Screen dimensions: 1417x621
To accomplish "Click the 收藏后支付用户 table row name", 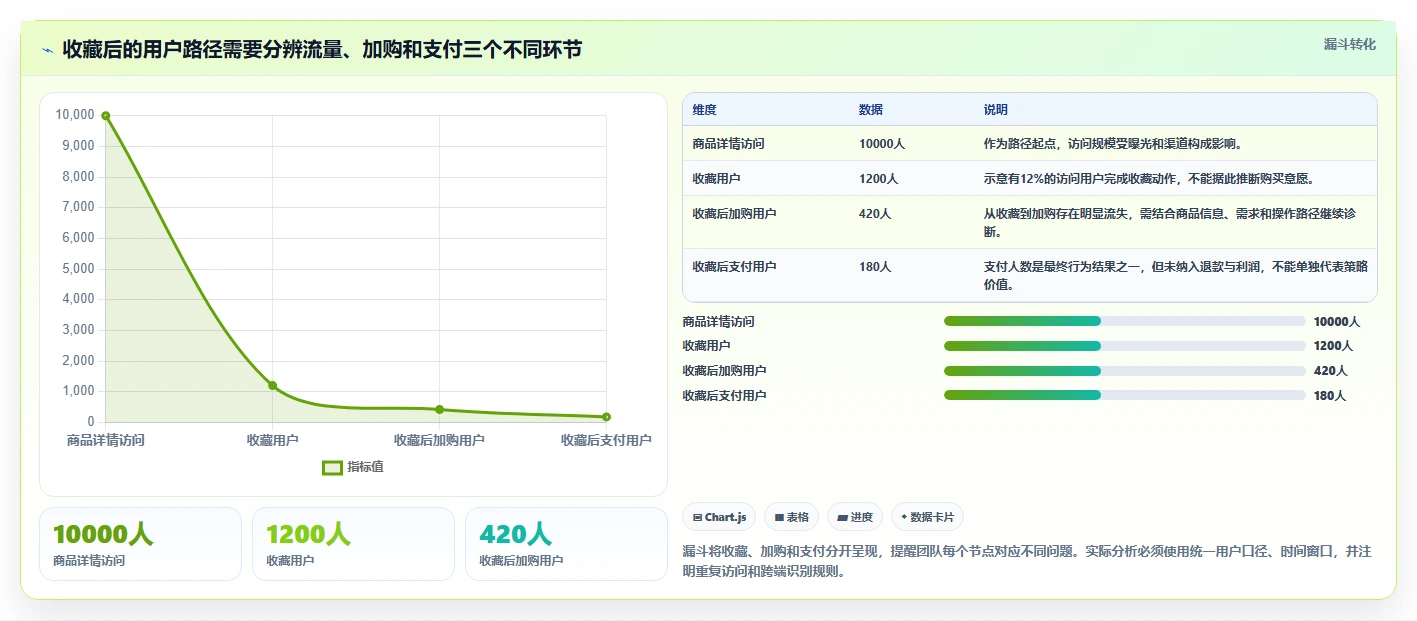I will click(734, 267).
